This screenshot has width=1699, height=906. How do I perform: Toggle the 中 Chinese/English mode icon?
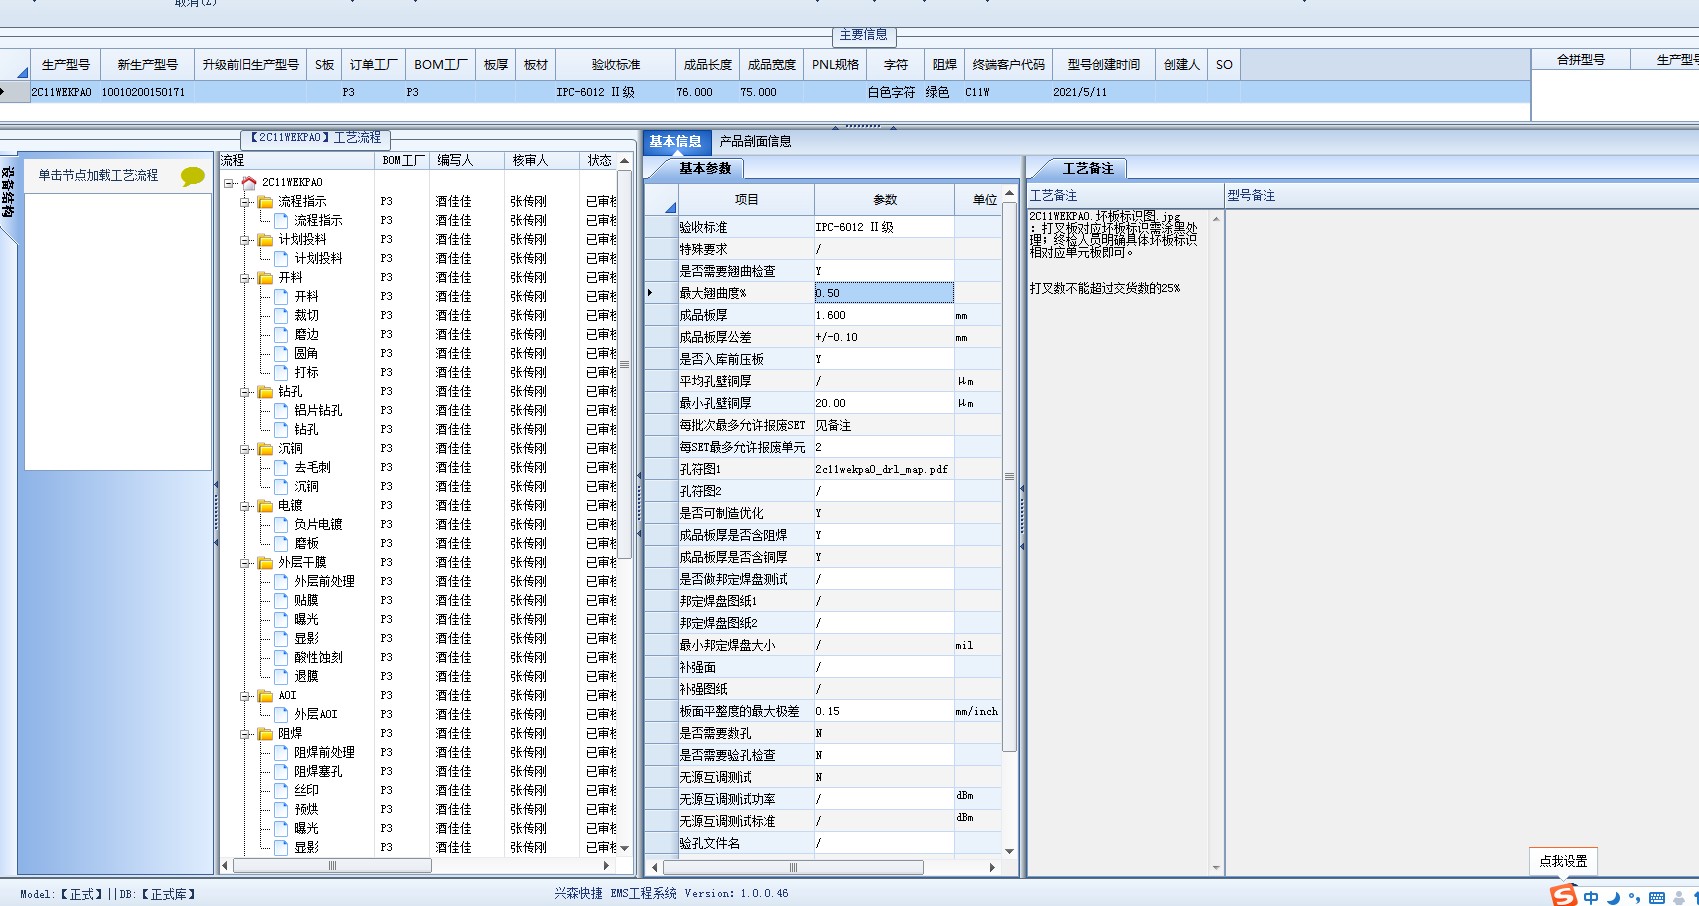click(x=1591, y=898)
